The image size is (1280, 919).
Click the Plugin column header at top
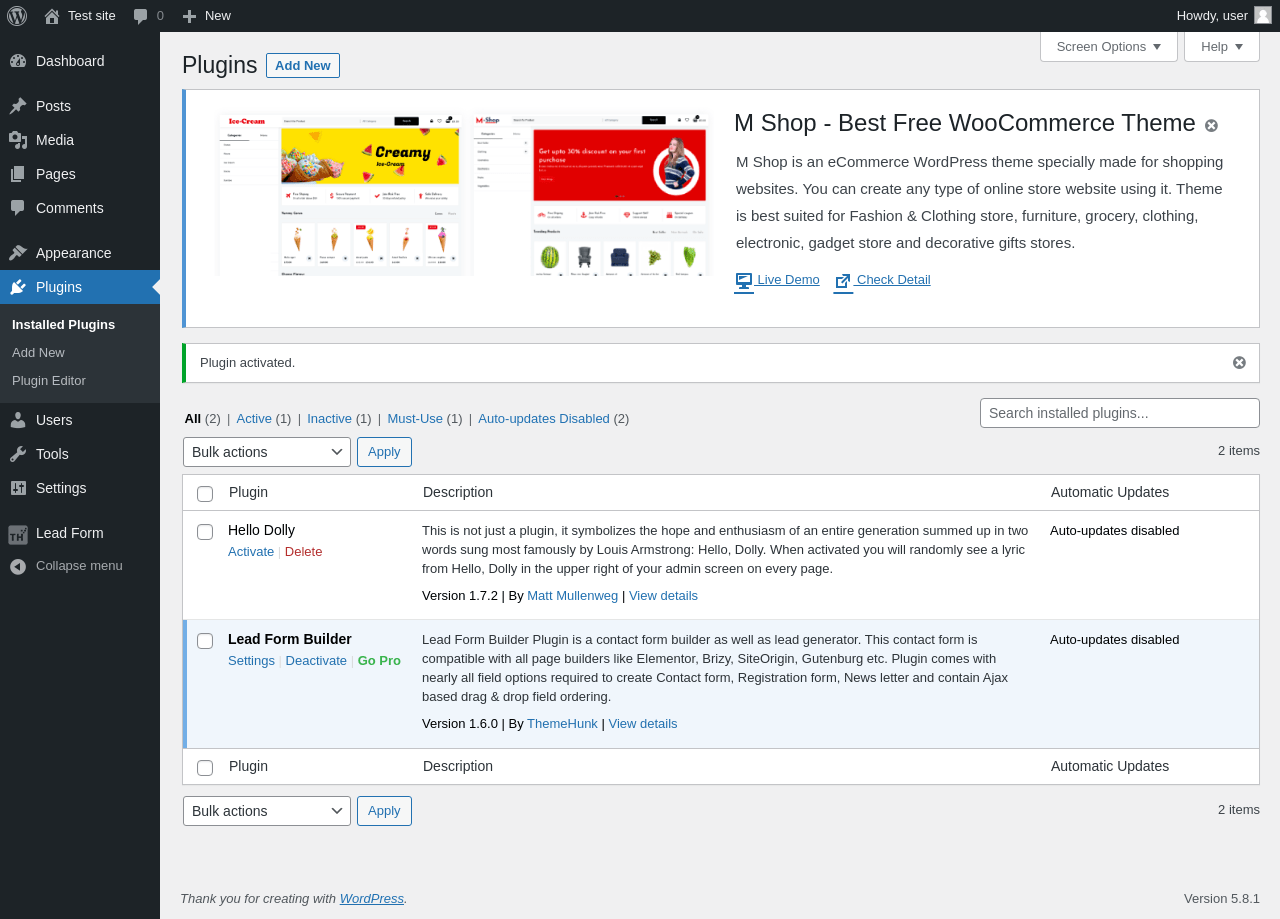click(248, 492)
